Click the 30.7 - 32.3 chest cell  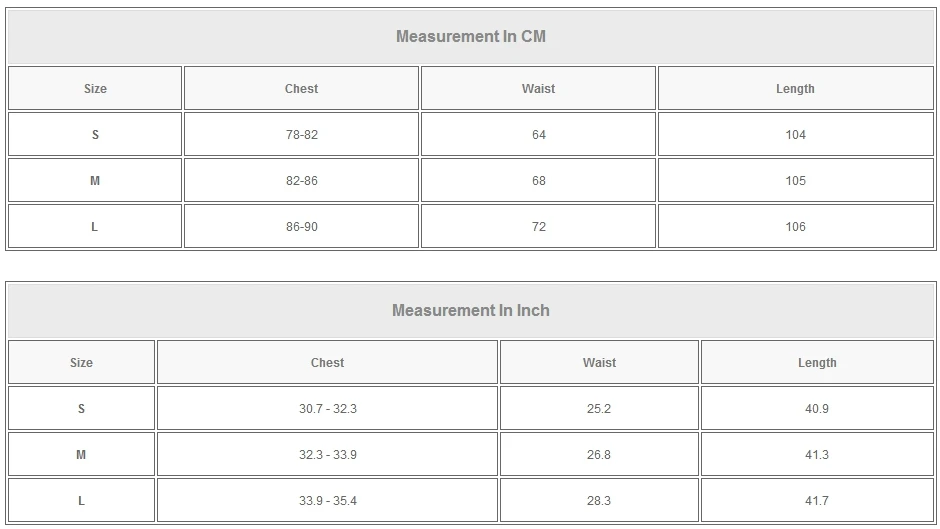pyautogui.click(x=327, y=409)
